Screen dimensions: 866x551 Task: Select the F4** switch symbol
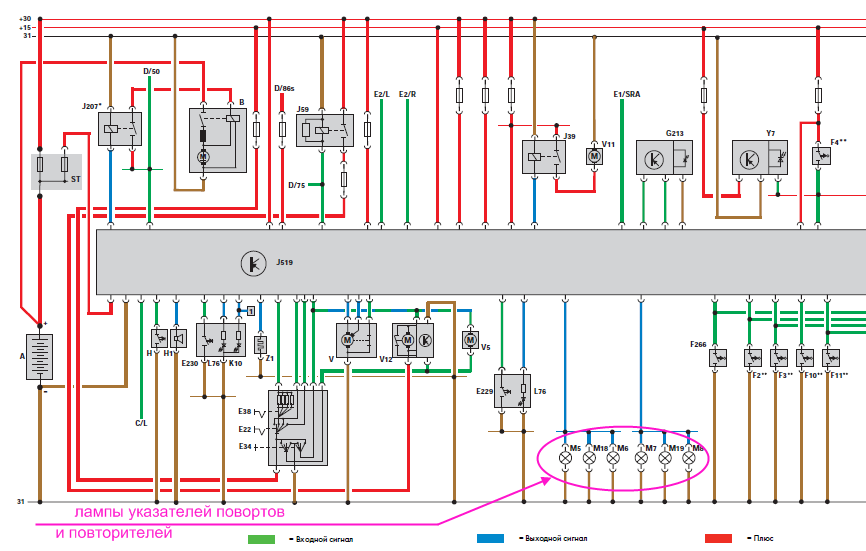point(821,156)
